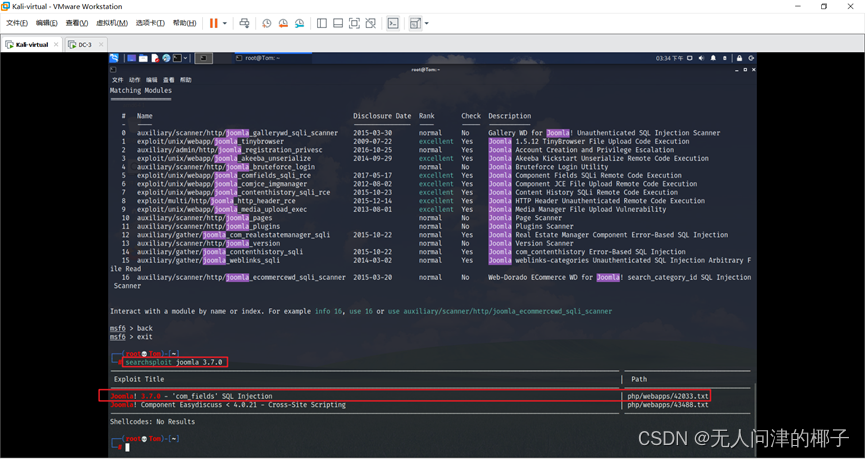Open the 编辑(E) menu in VMware
Image resolution: width=865 pixels, height=459 pixels.
click(x=47, y=23)
